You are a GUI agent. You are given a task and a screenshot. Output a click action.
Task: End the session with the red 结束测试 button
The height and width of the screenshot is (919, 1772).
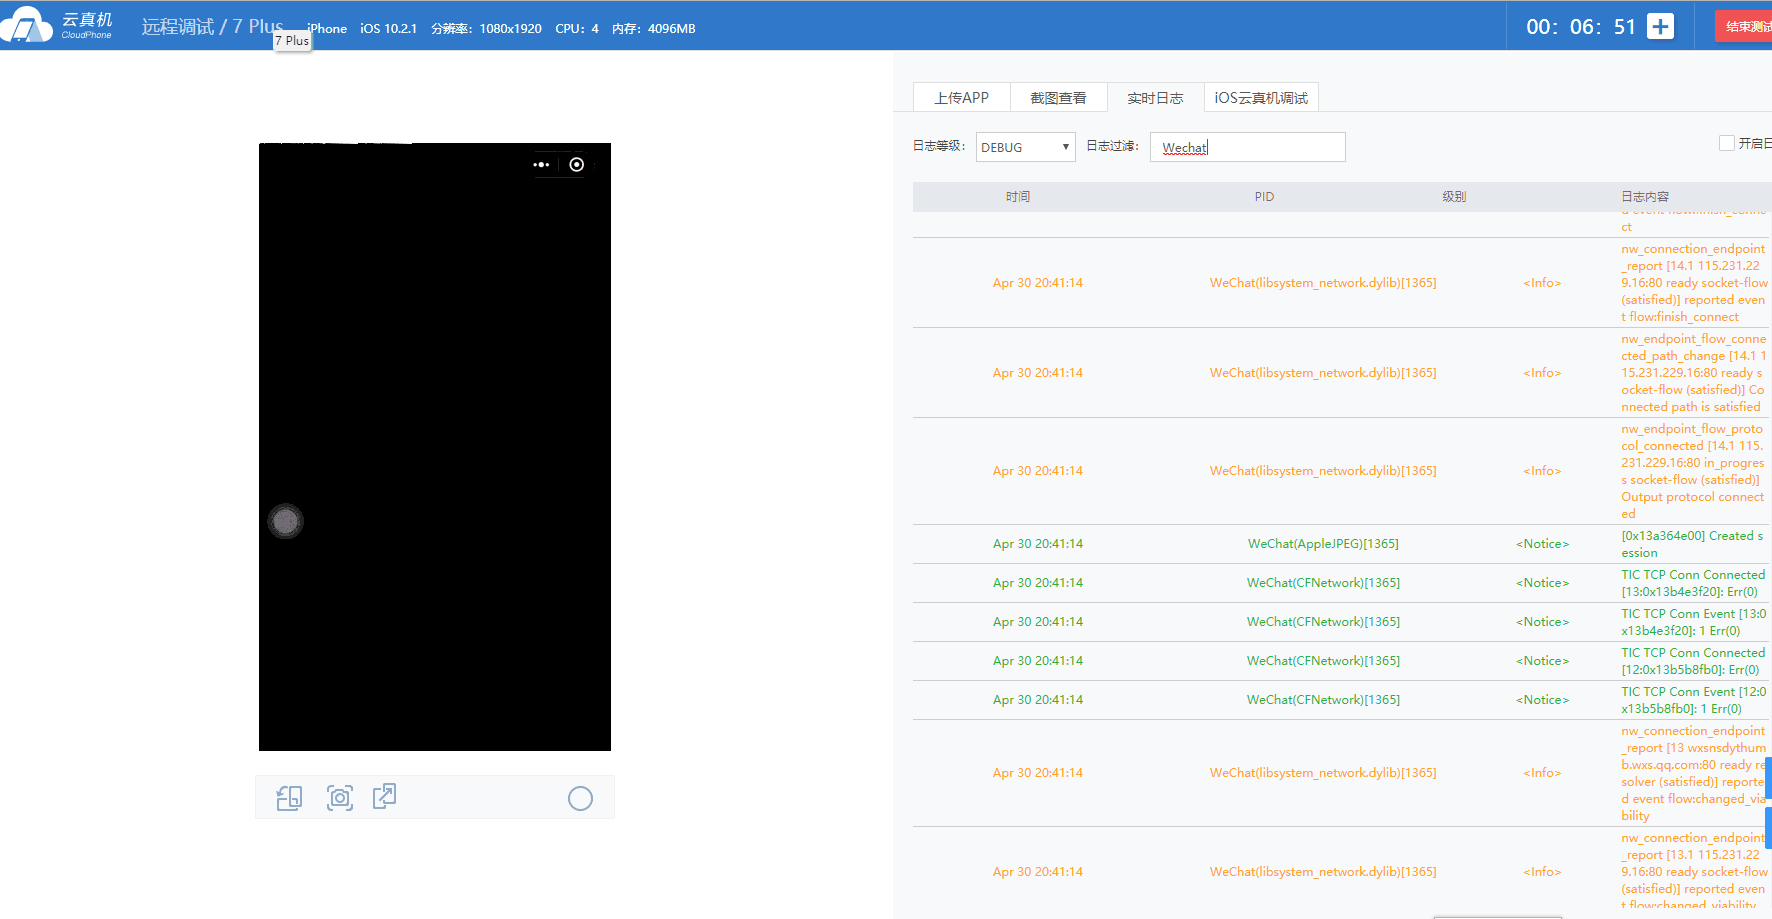click(1744, 27)
